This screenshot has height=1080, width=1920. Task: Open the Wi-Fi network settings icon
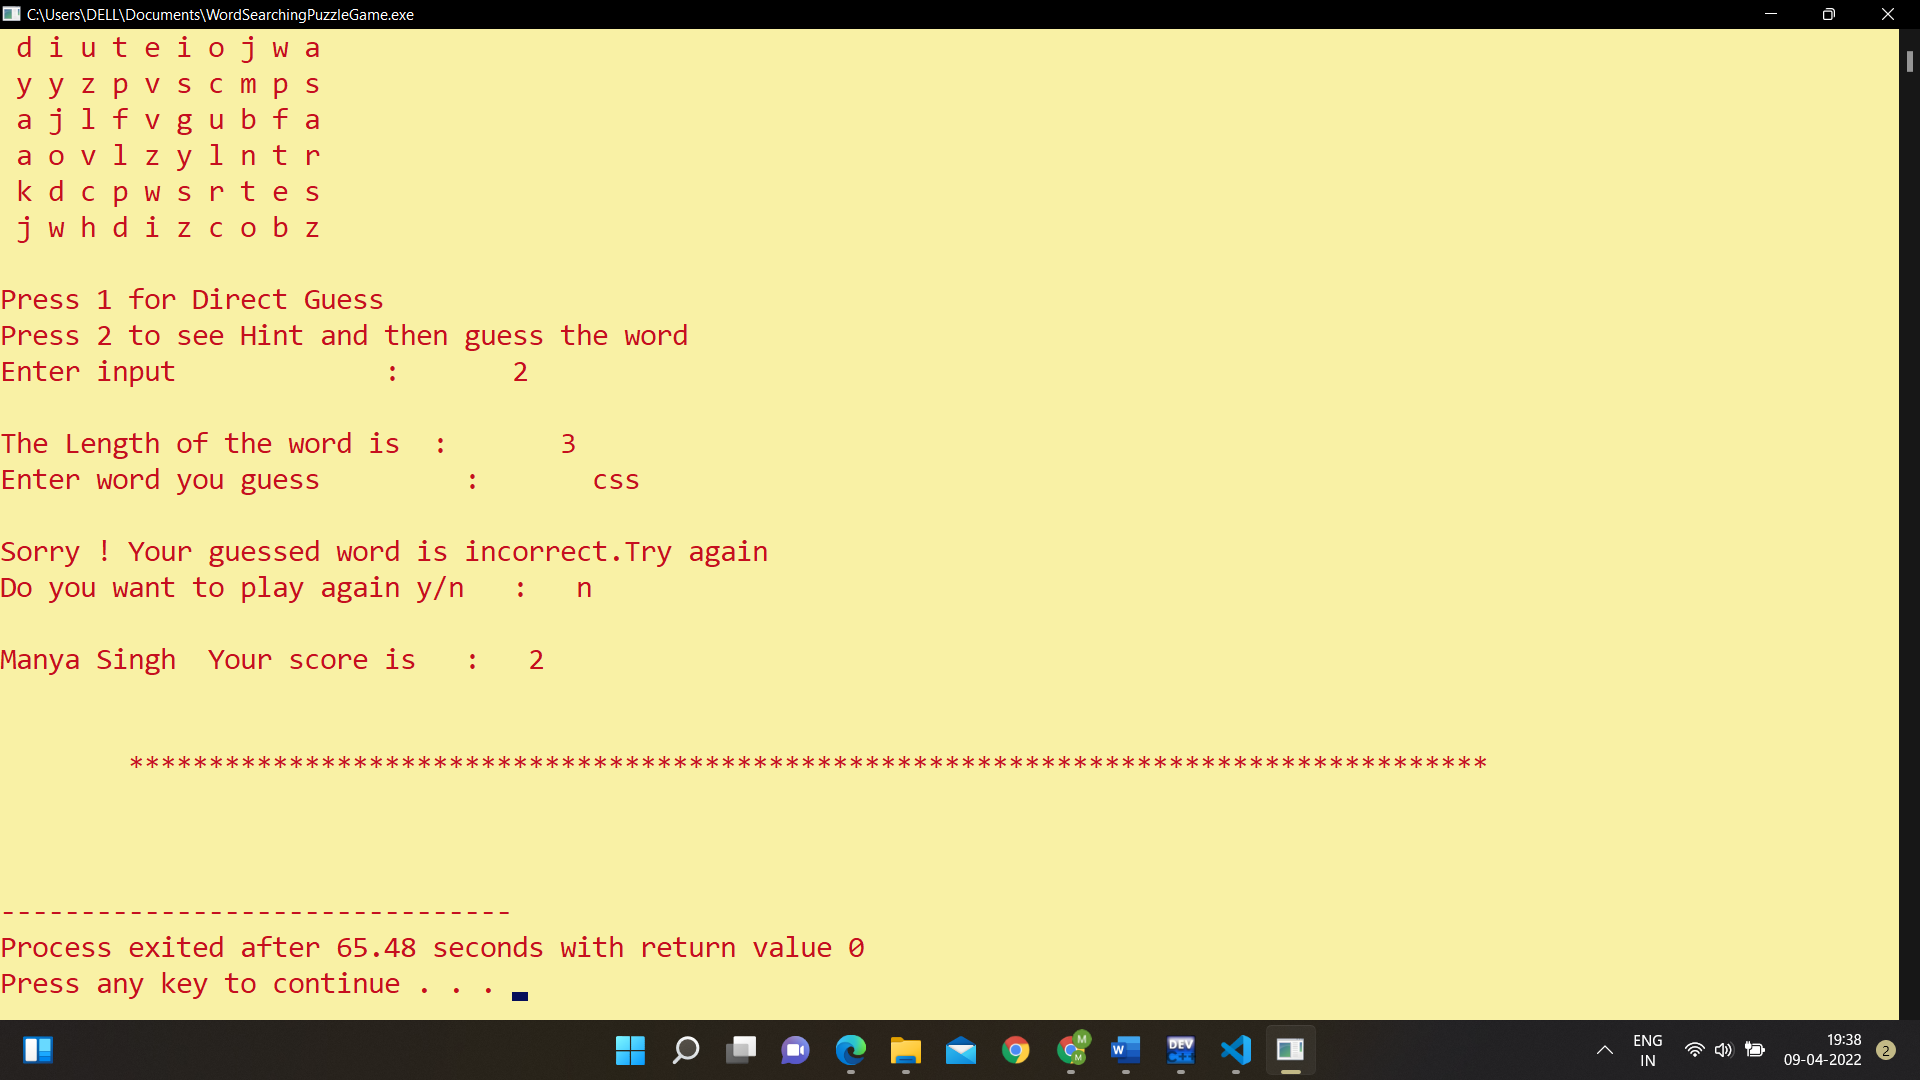click(1694, 1050)
